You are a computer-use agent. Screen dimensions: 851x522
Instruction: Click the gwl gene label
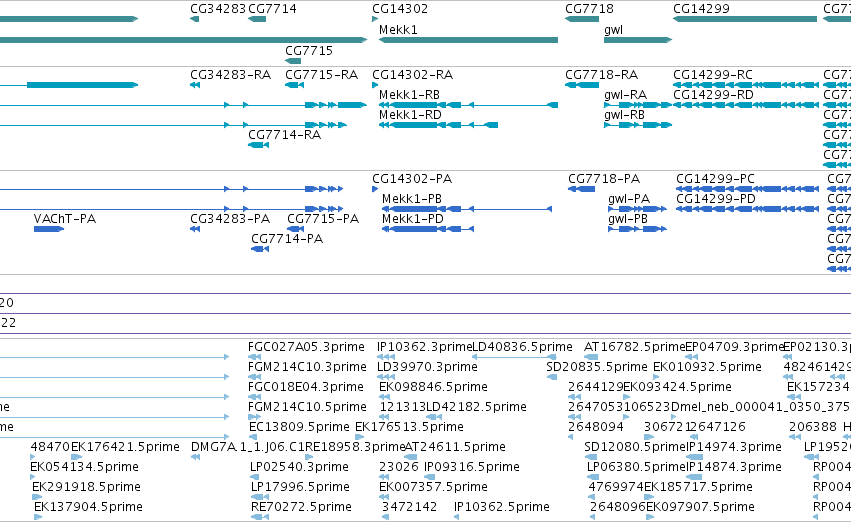(x=613, y=30)
